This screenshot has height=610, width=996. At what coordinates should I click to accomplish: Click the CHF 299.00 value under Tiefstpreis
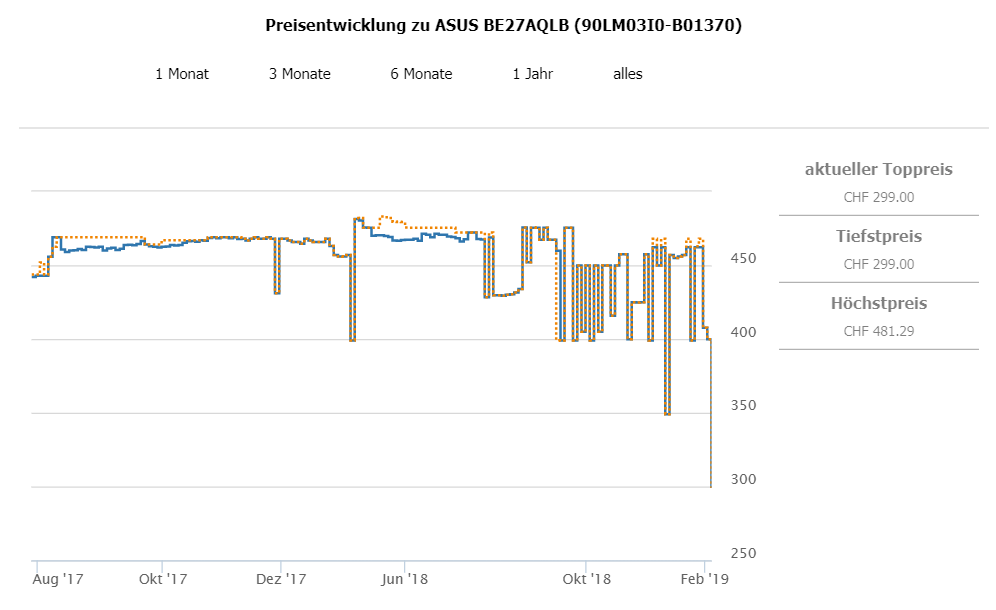click(x=878, y=264)
